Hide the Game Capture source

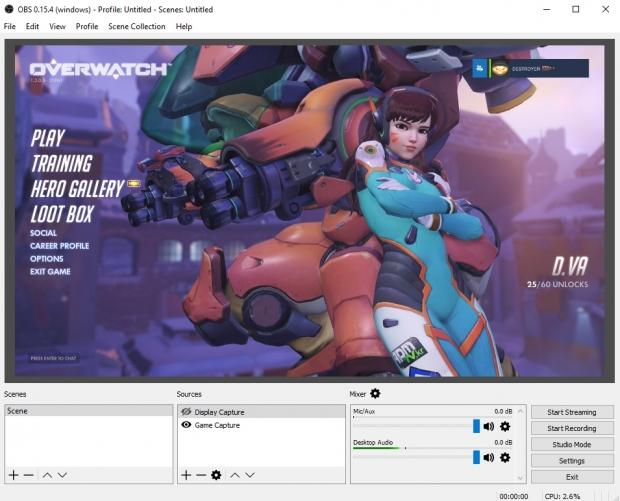click(x=186, y=425)
